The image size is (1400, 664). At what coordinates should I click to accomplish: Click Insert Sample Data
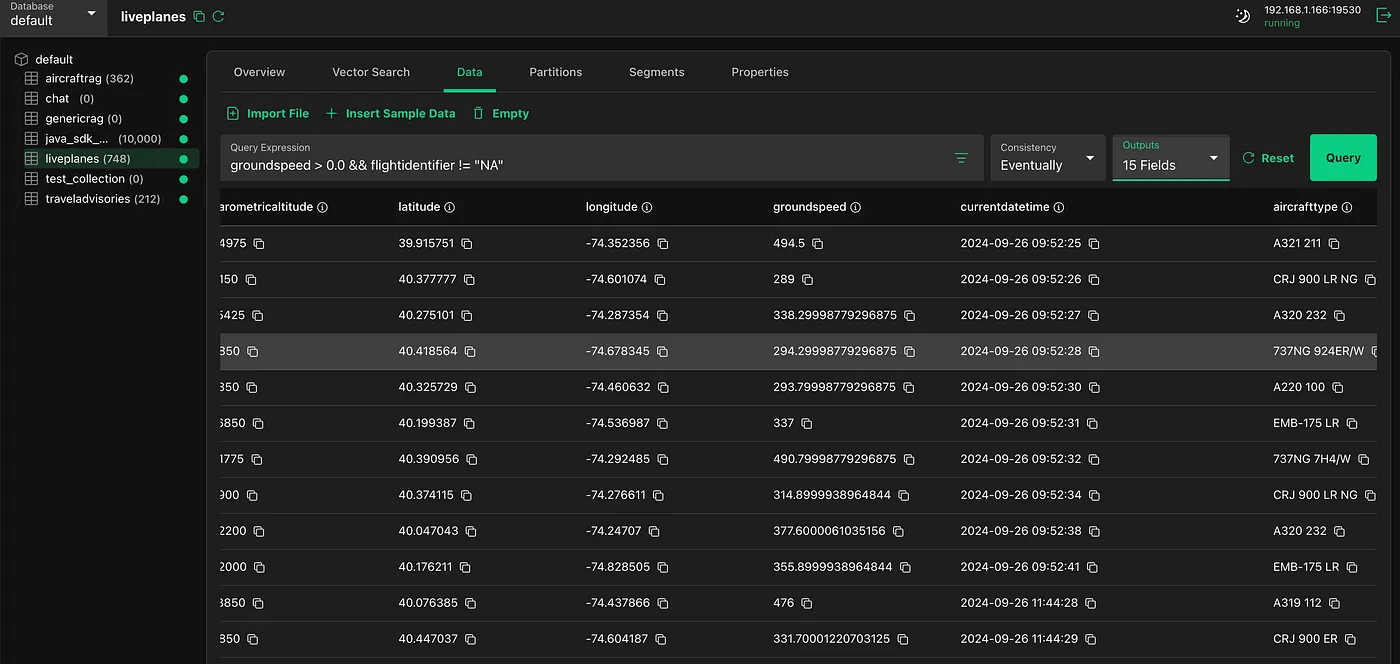(390, 114)
